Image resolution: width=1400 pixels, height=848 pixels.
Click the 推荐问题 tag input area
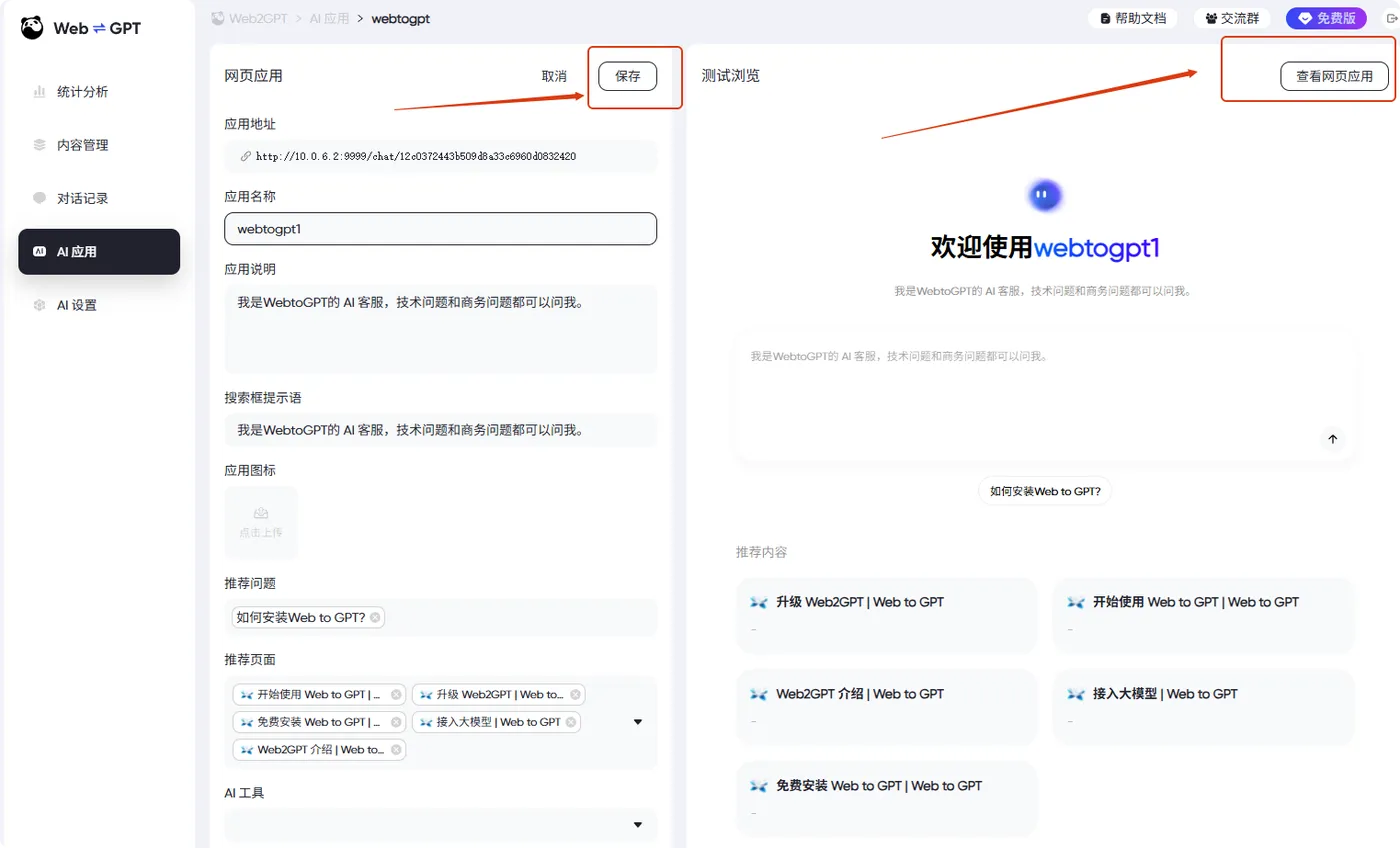pyautogui.click(x=440, y=618)
